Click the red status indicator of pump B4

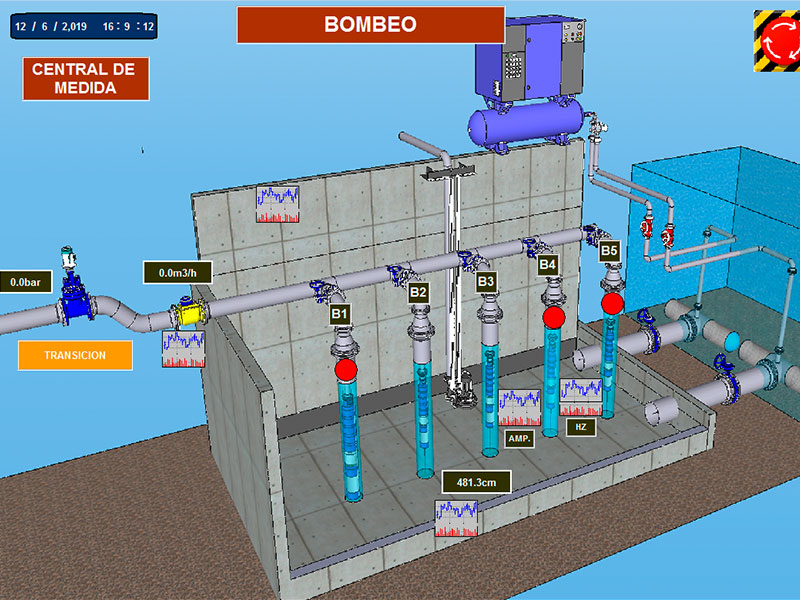coord(554,317)
